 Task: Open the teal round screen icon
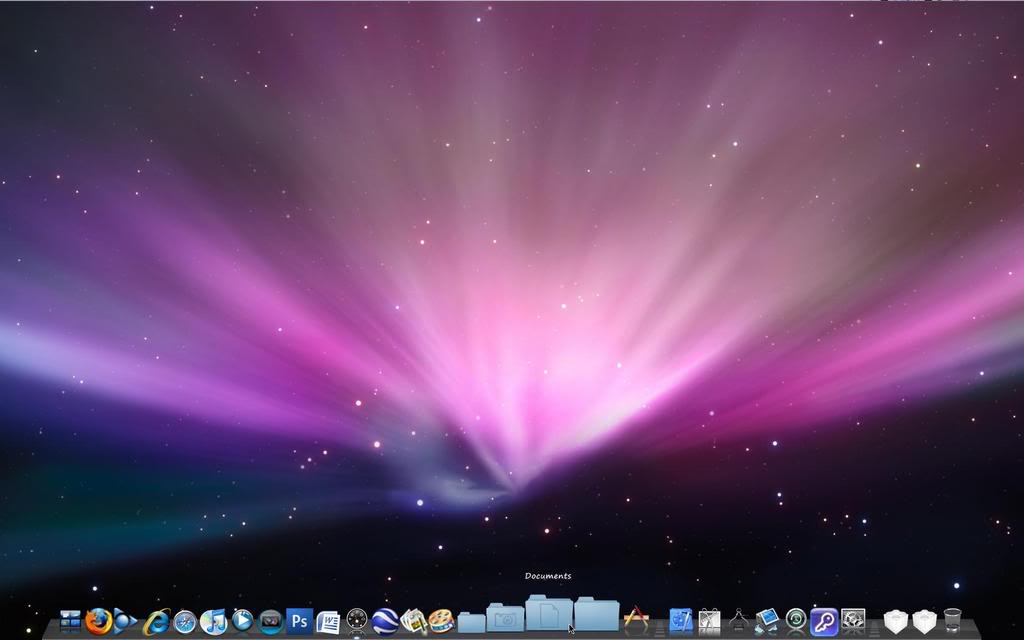click(270, 622)
